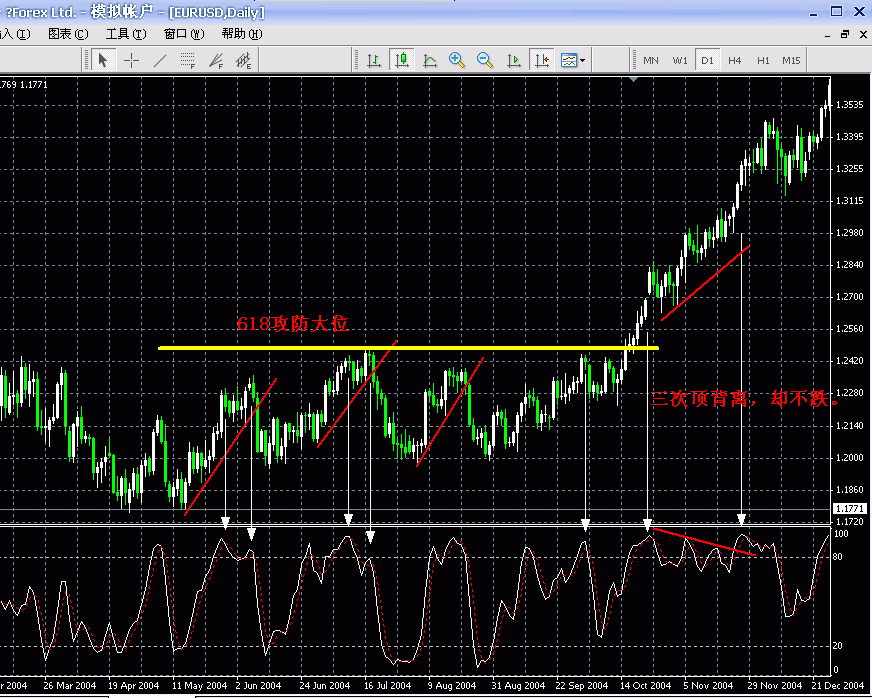This screenshot has width=872, height=698.
Task: Select the crosshair tool
Action: pyautogui.click(x=131, y=60)
